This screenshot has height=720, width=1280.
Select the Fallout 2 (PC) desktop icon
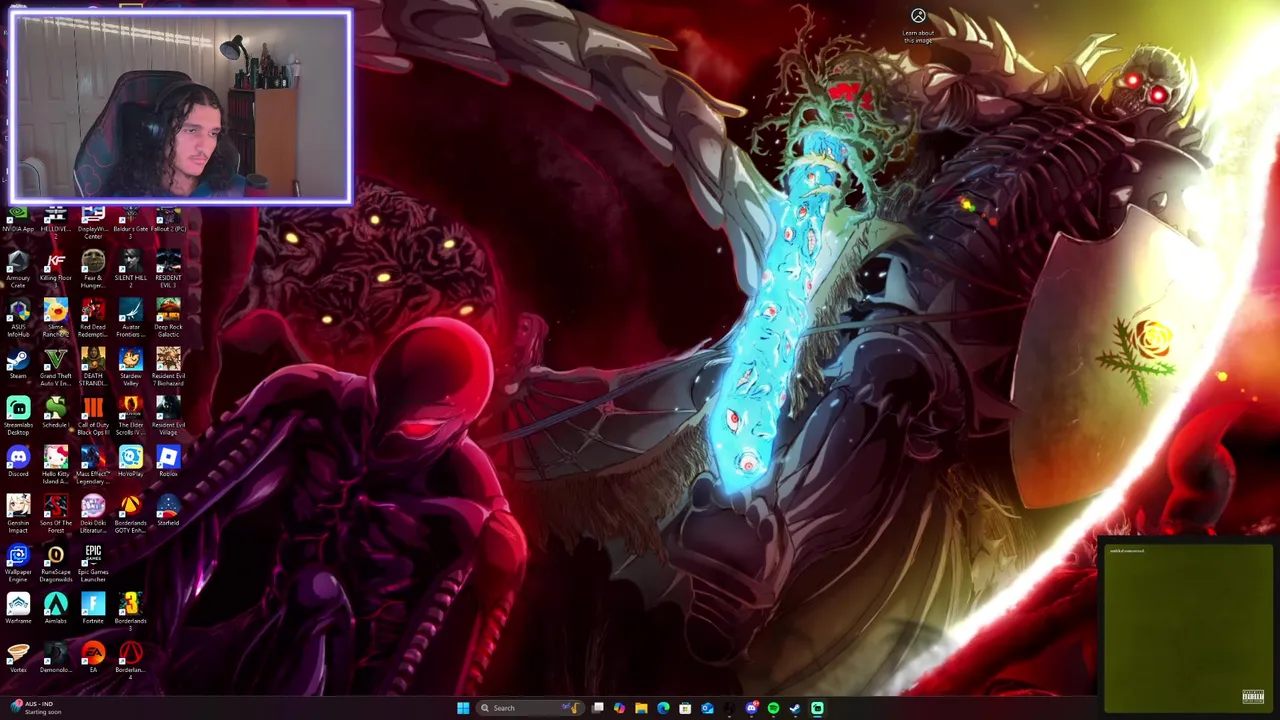168,219
